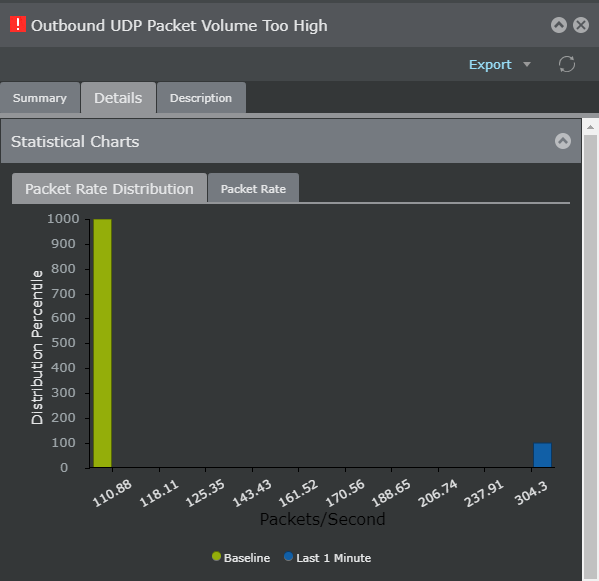Select the Details tab
The width and height of the screenshot is (599, 581).
point(118,98)
